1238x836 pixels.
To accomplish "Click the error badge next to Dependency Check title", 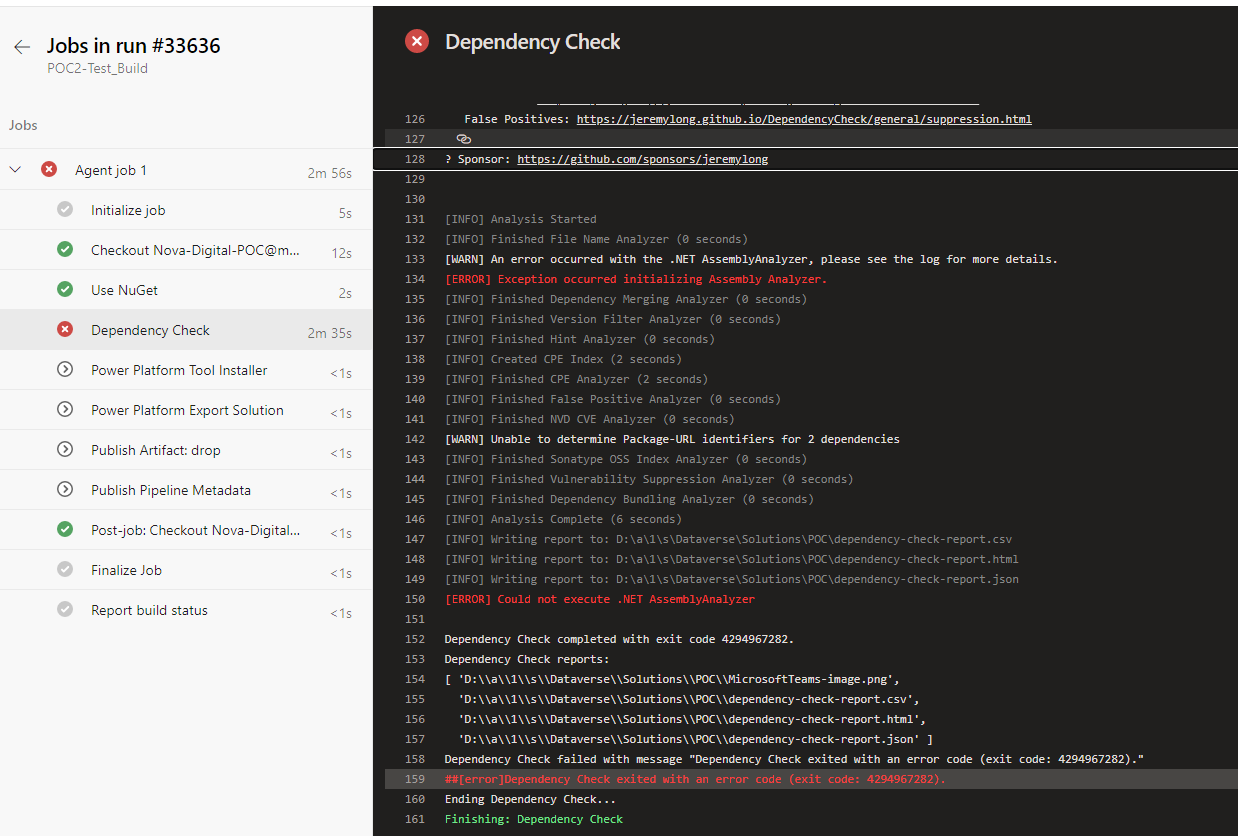I will 416,41.
